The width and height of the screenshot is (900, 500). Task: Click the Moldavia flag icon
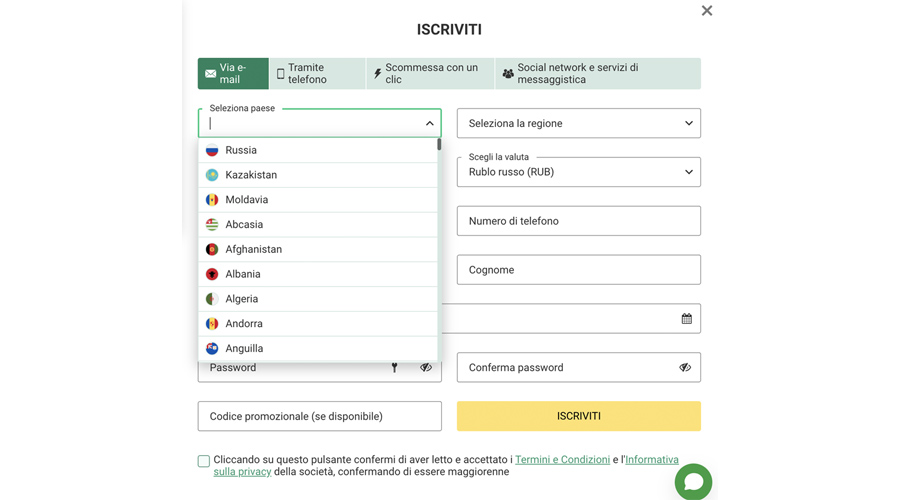tap(212, 200)
